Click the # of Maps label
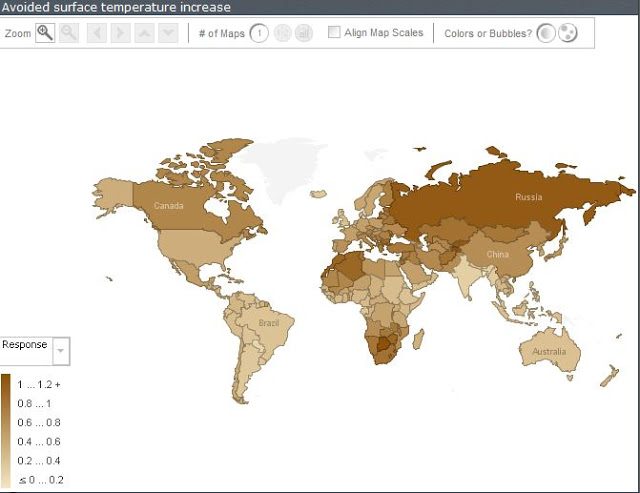 click(x=222, y=33)
